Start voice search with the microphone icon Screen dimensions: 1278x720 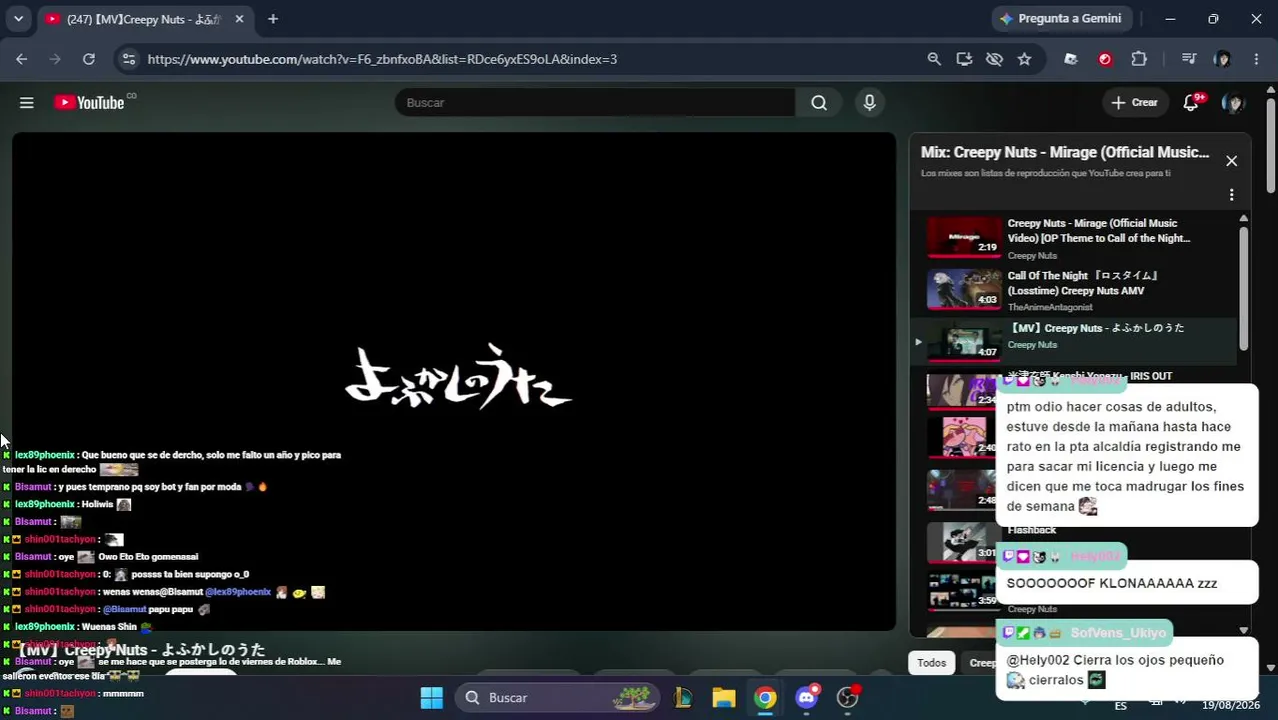coord(869,102)
